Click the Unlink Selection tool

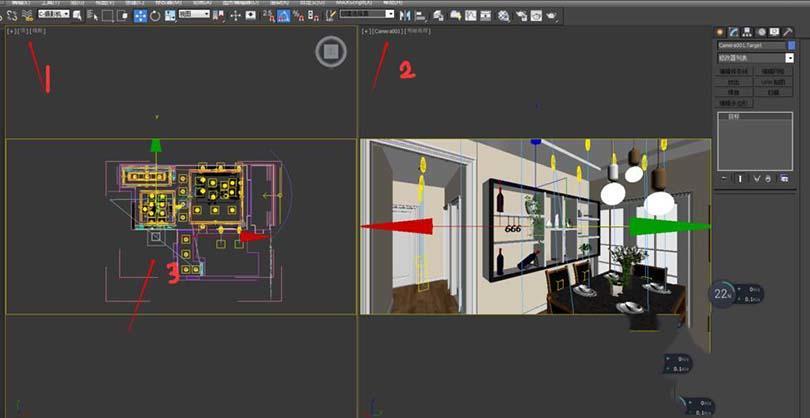tap(12, 16)
